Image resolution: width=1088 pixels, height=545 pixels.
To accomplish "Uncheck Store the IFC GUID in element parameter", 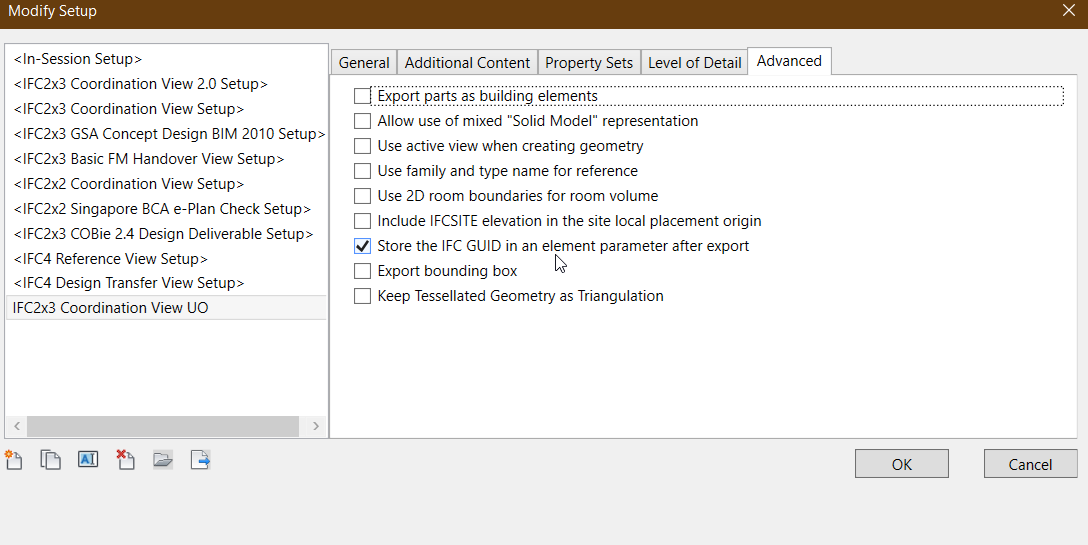I will pos(362,246).
